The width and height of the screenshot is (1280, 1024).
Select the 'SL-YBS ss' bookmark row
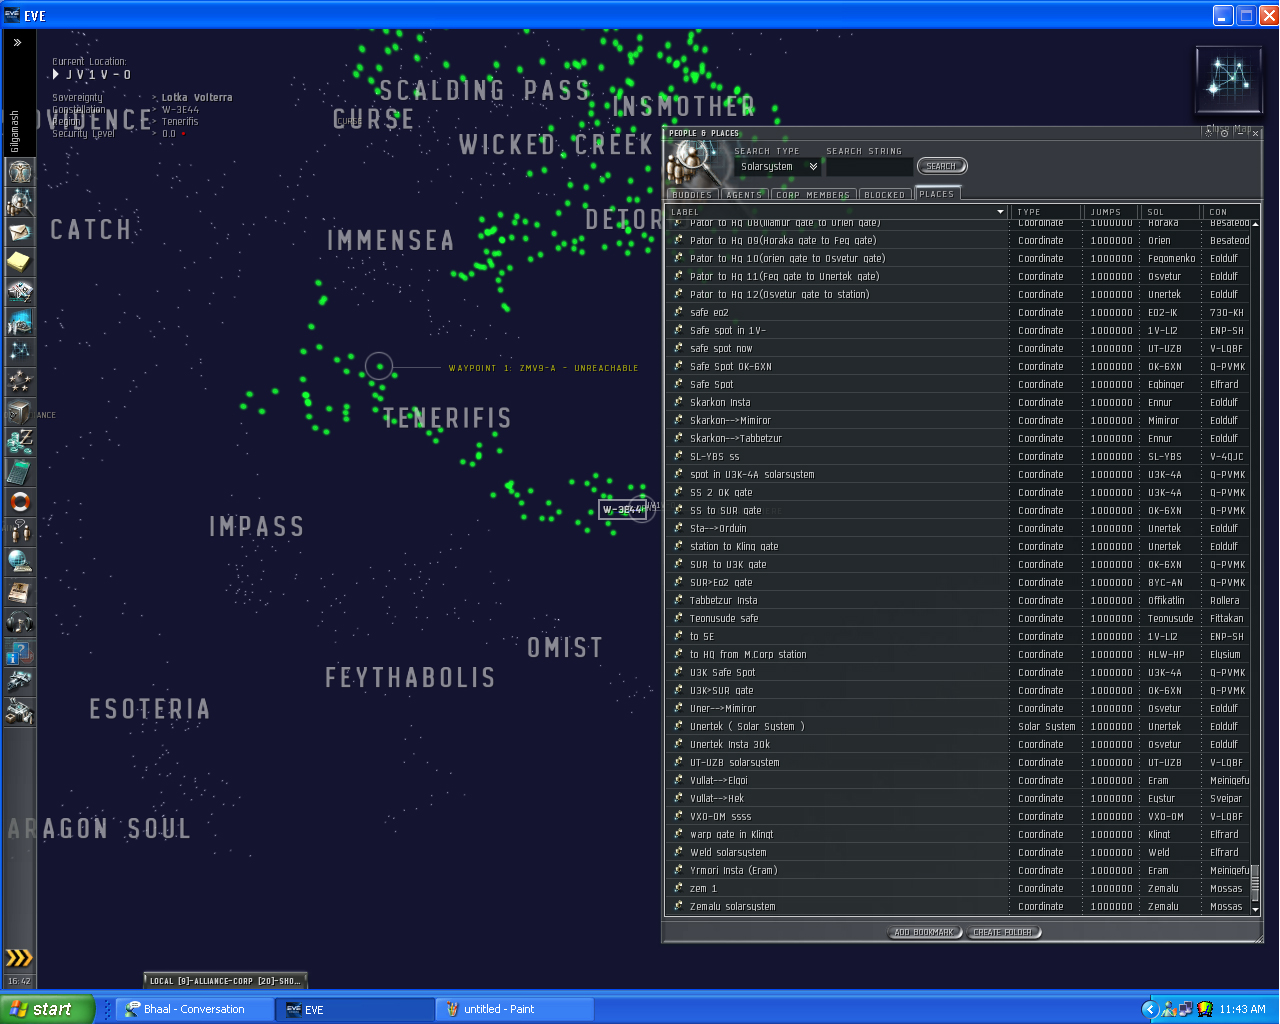point(958,456)
